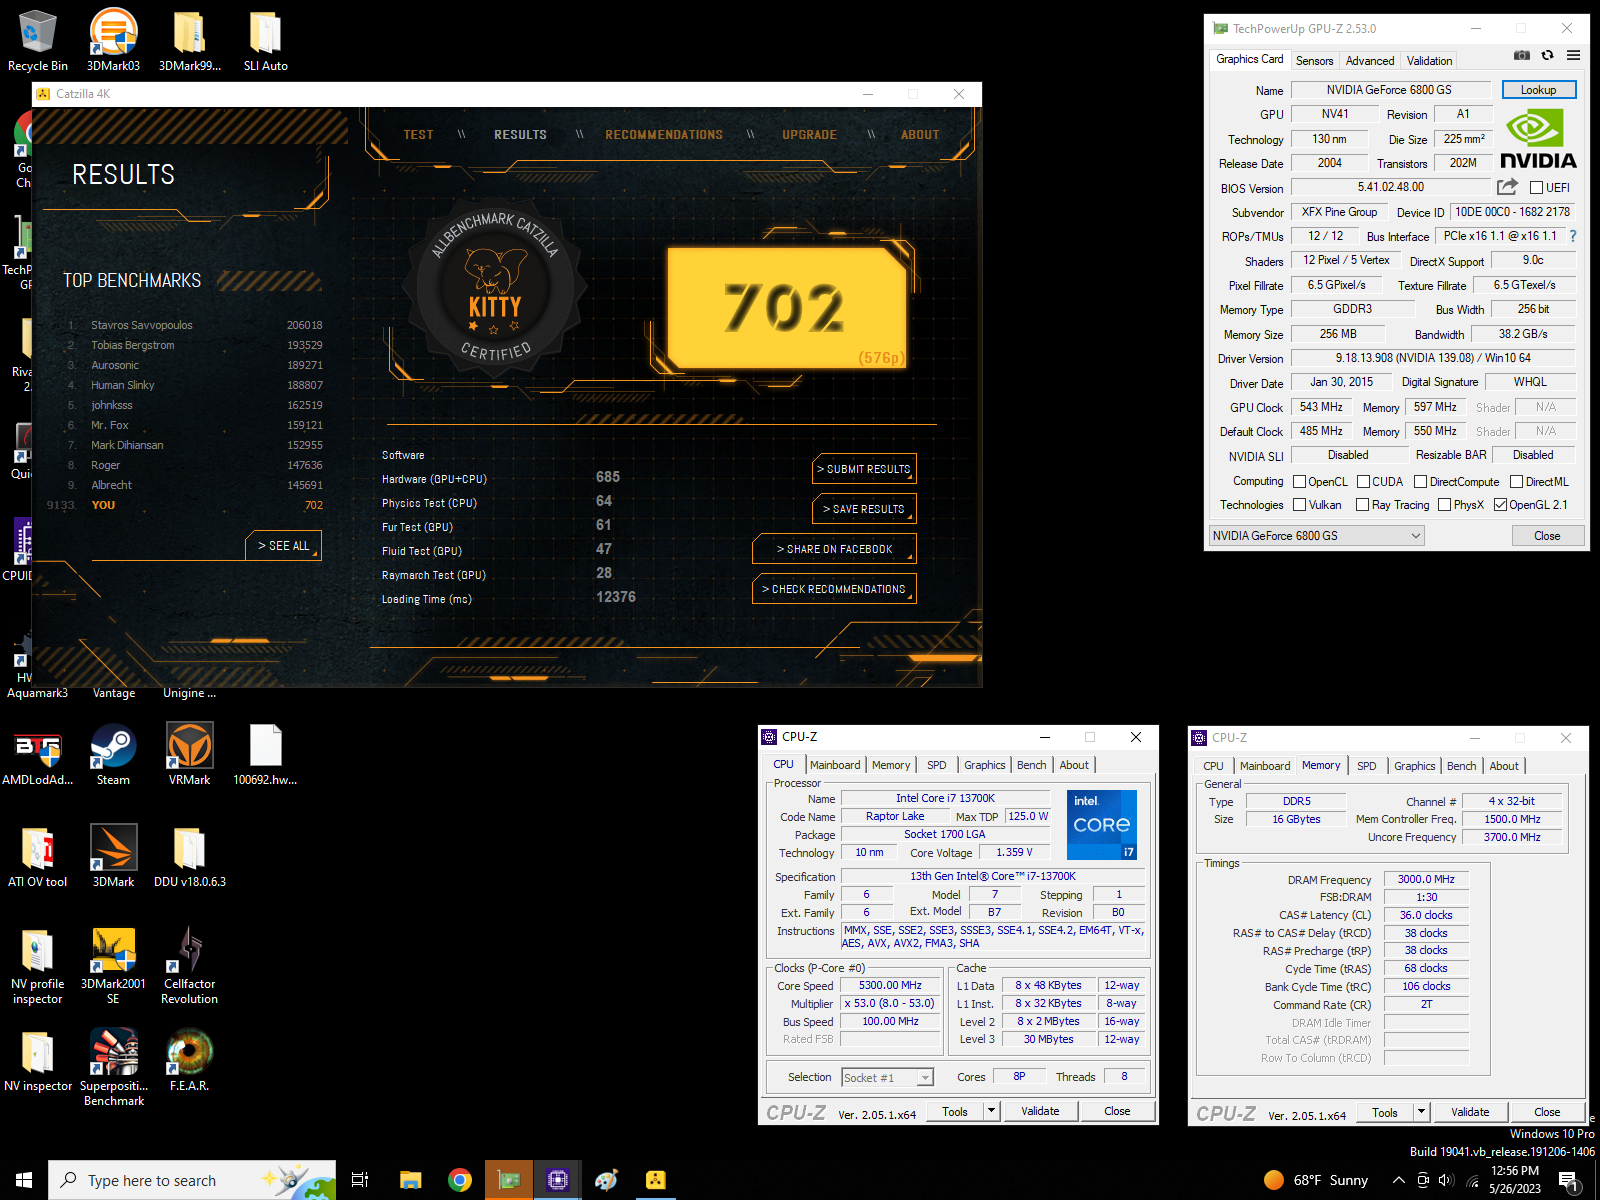Toggle the CUDA checkbox
Image resolution: width=1600 pixels, height=1200 pixels.
point(1363,482)
